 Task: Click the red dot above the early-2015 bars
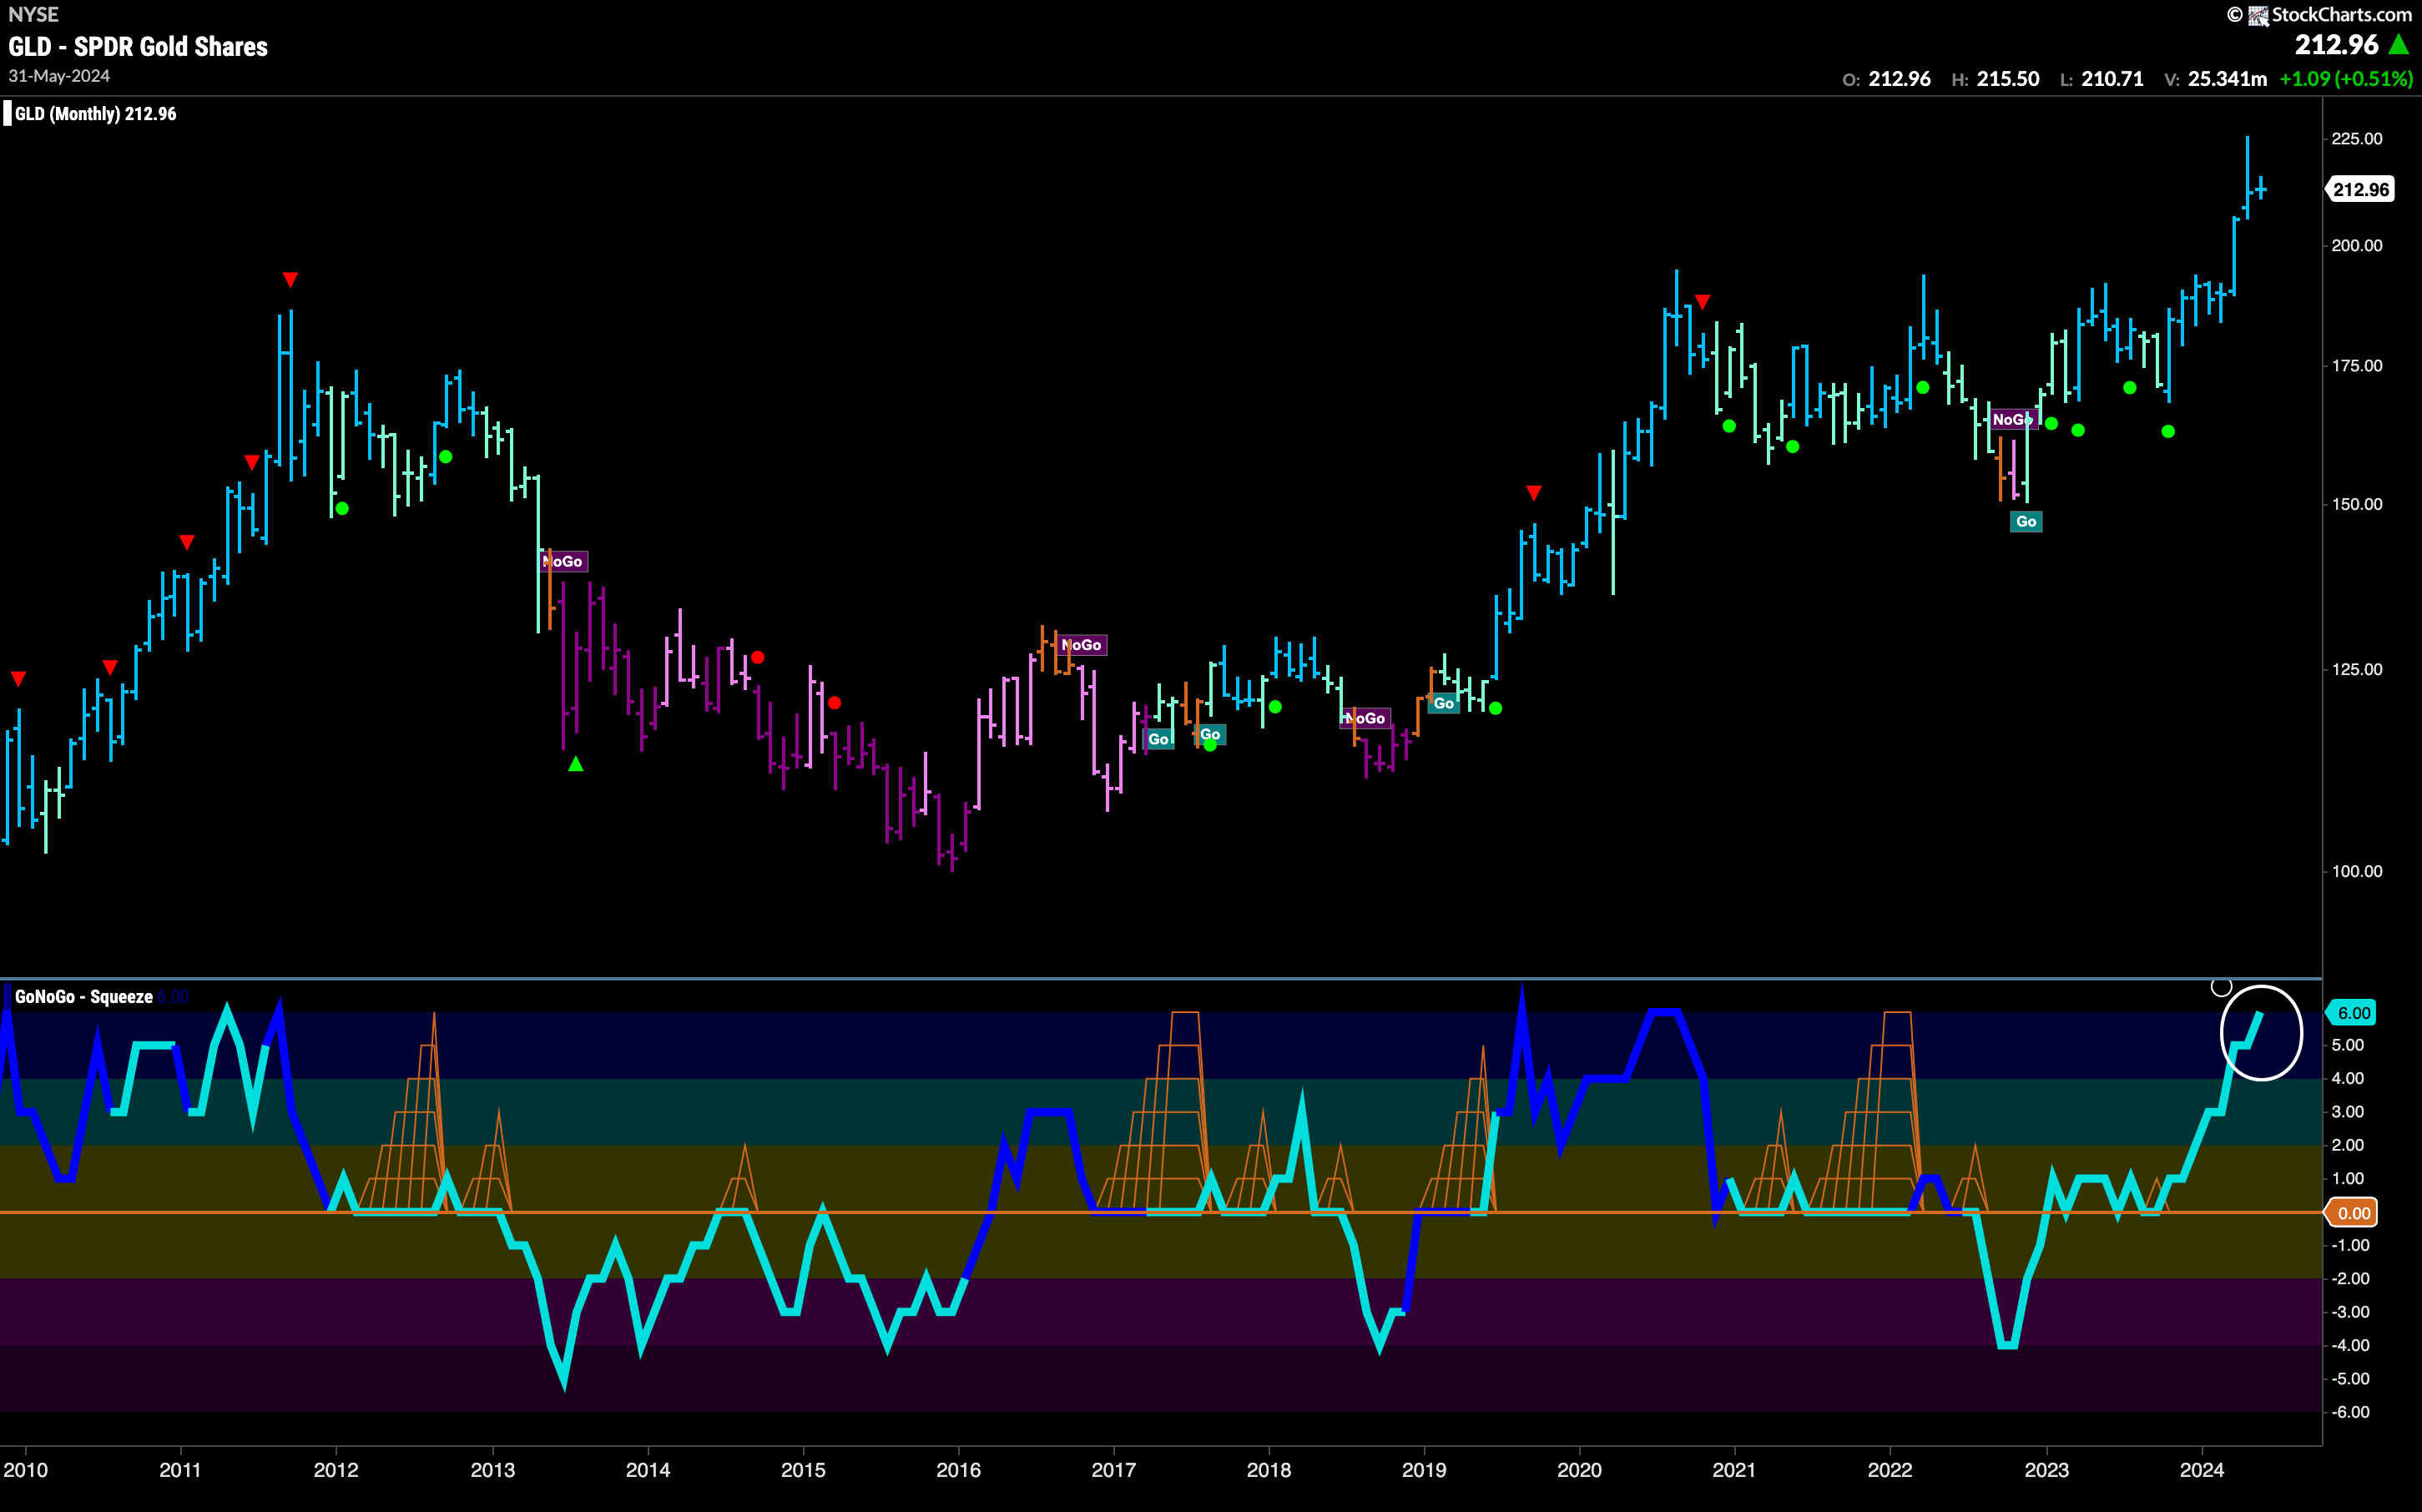(x=835, y=704)
